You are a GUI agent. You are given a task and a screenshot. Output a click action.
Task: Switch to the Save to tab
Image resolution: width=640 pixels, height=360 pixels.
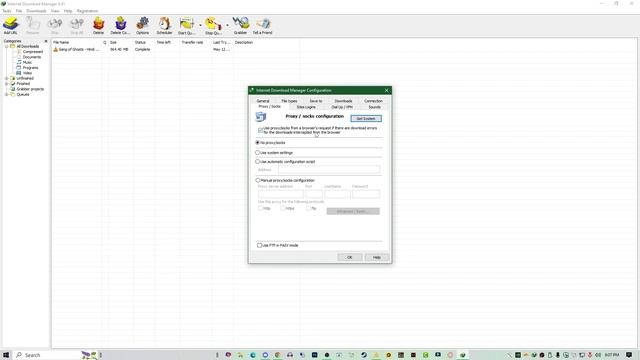[x=316, y=101]
